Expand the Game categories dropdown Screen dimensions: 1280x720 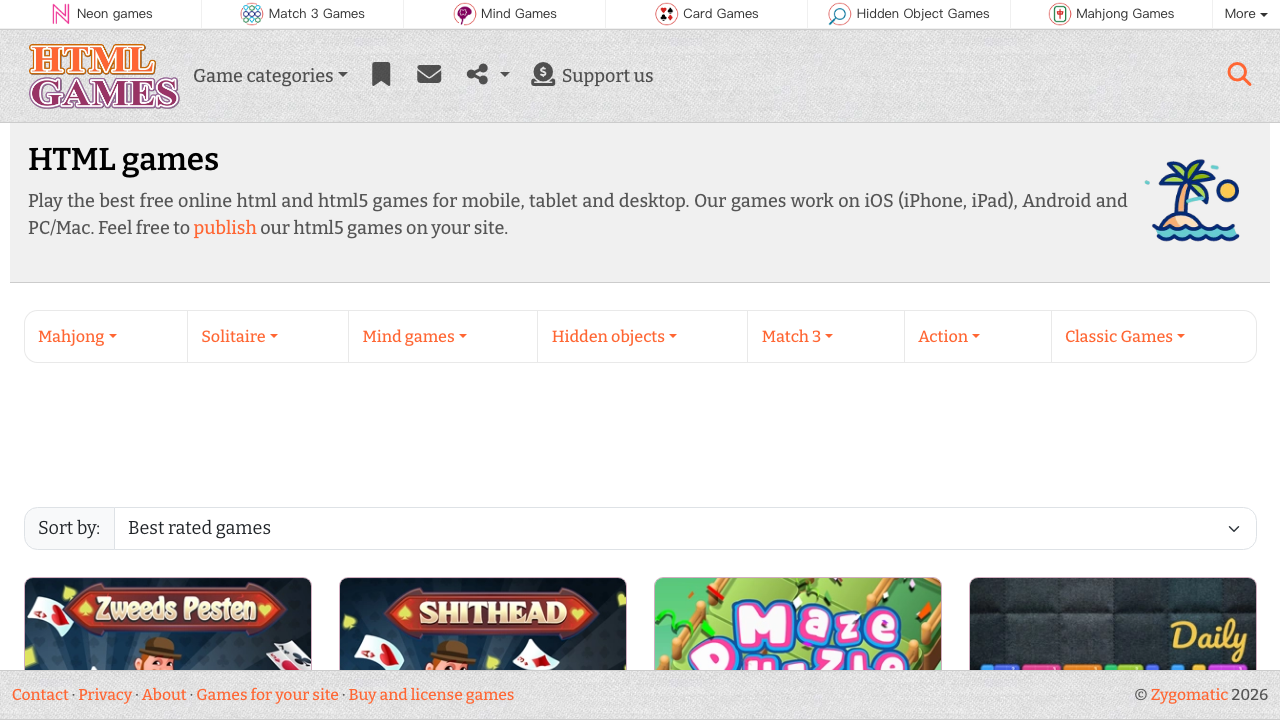click(270, 76)
